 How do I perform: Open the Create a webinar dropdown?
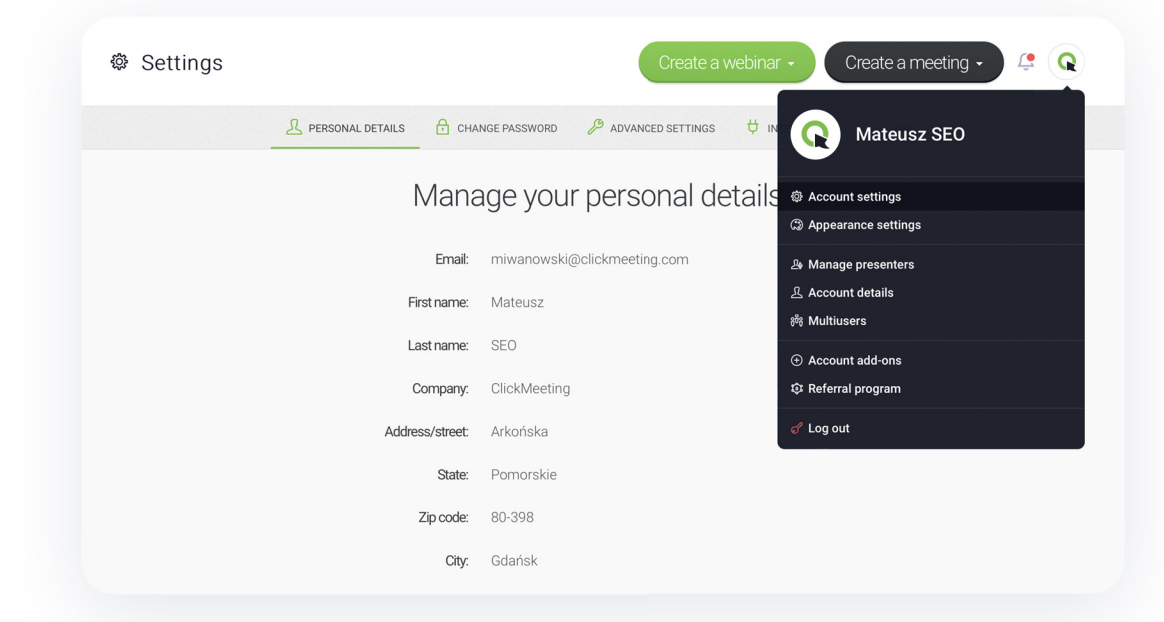coord(727,62)
